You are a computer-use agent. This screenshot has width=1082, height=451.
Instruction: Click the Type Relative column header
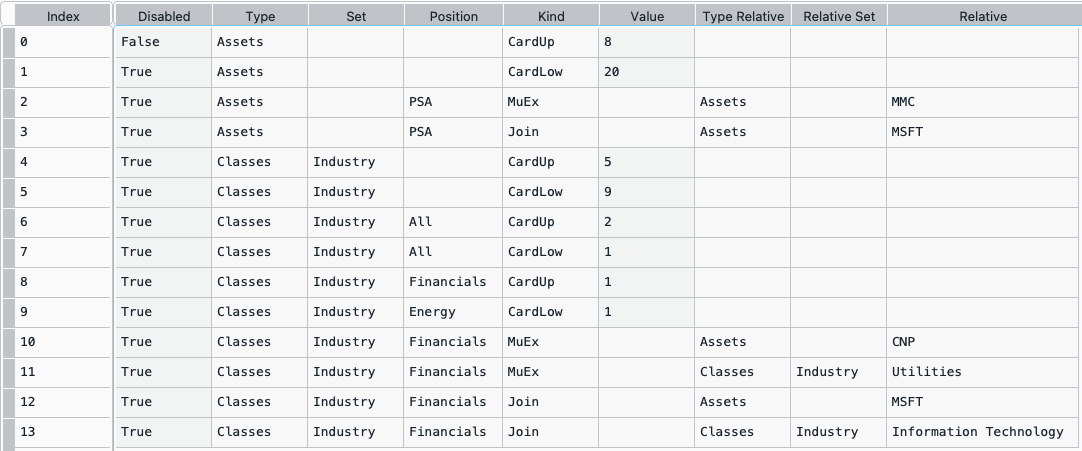(x=743, y=15)
